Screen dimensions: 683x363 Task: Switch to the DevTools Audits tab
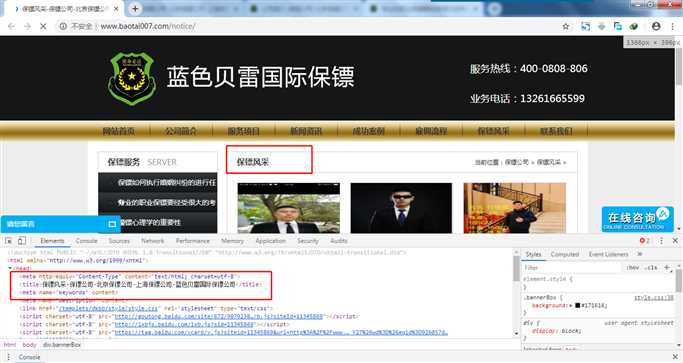[x=338, y=241]
